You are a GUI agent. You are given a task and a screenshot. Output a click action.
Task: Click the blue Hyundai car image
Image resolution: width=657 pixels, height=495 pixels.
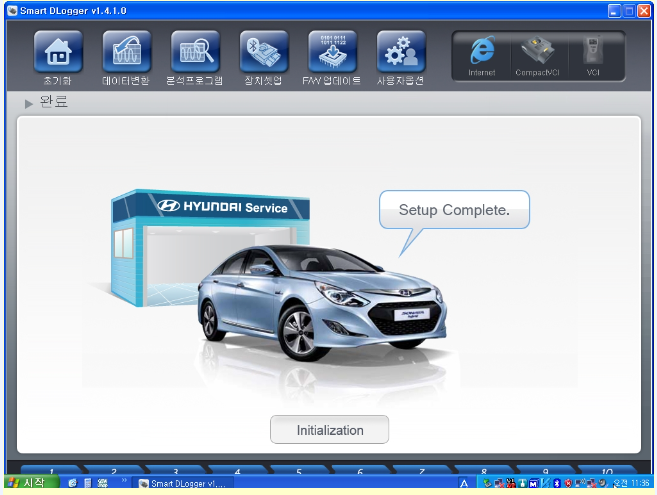[x=322, y=302]
